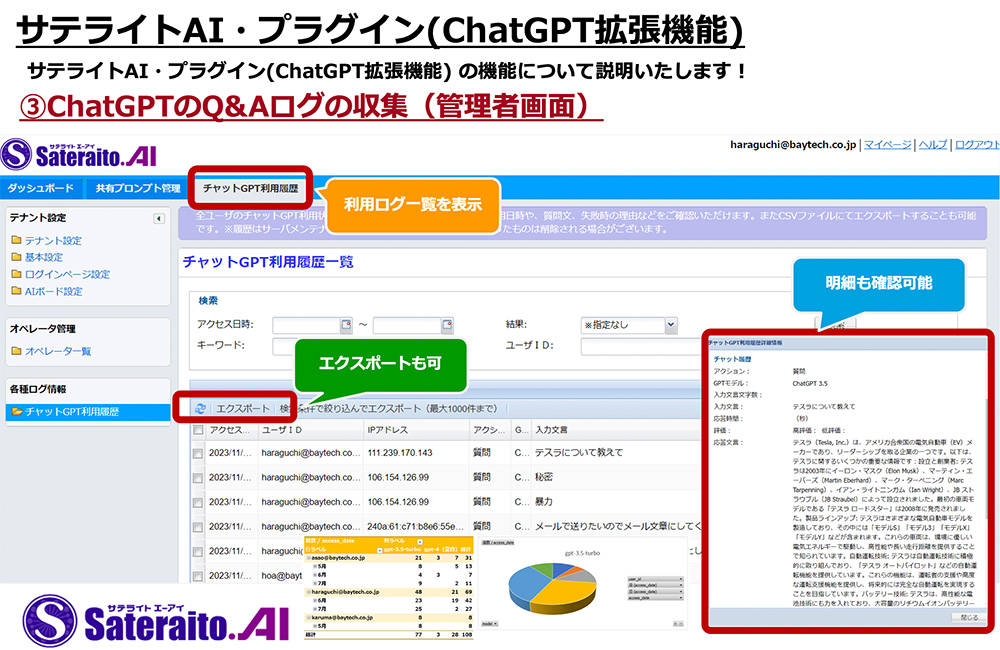
Task: Click the ログインページ設定 folder icon
Action: tap(16, 275)
